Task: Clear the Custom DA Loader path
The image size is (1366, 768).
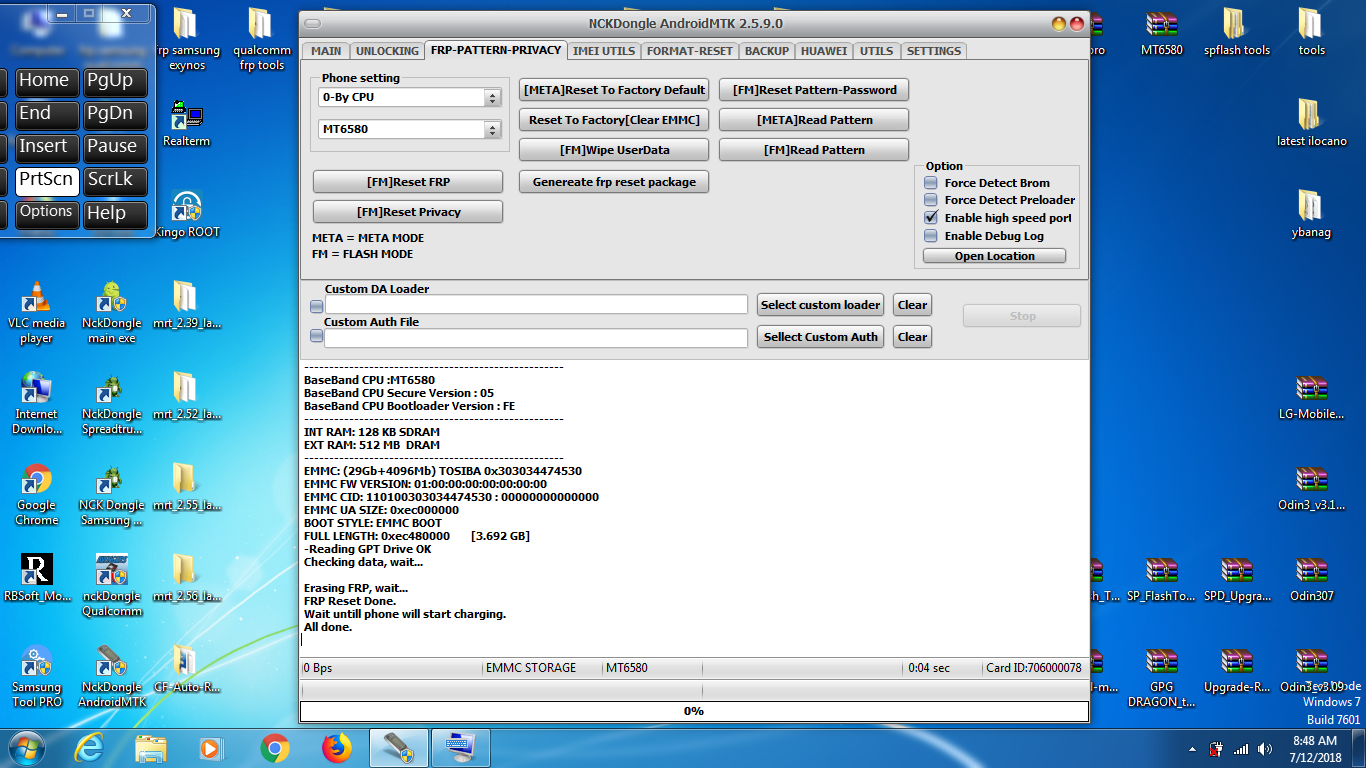Action: [912, 305]
